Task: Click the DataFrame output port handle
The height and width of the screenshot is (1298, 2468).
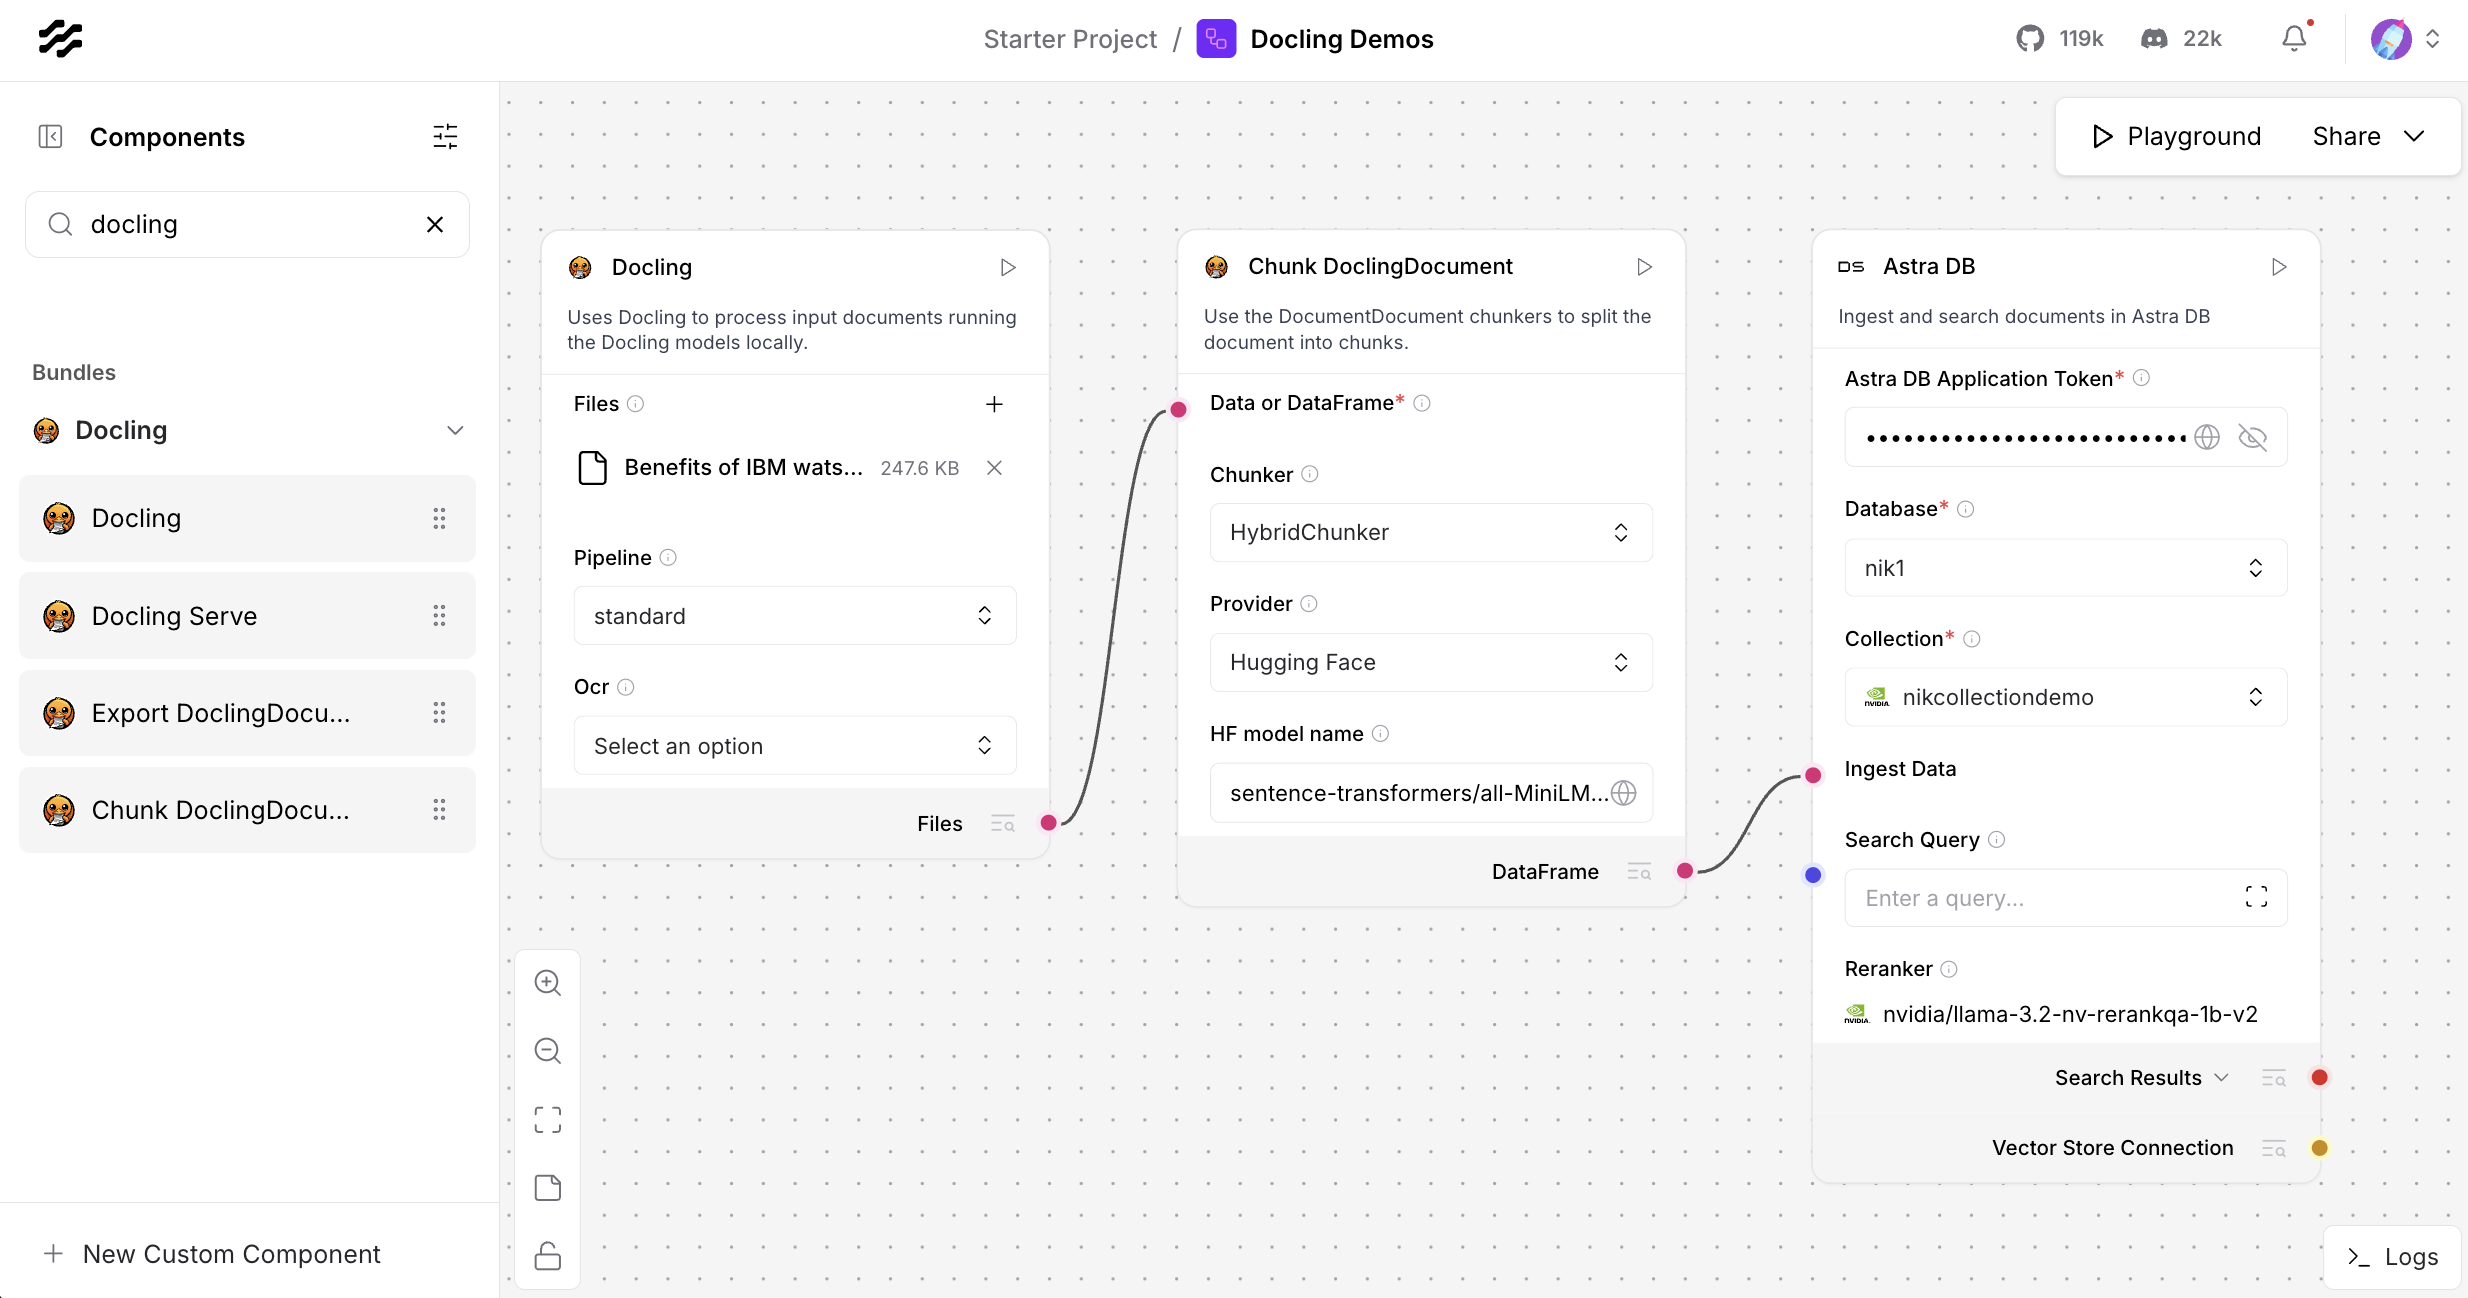Action: click(1685, 871)
